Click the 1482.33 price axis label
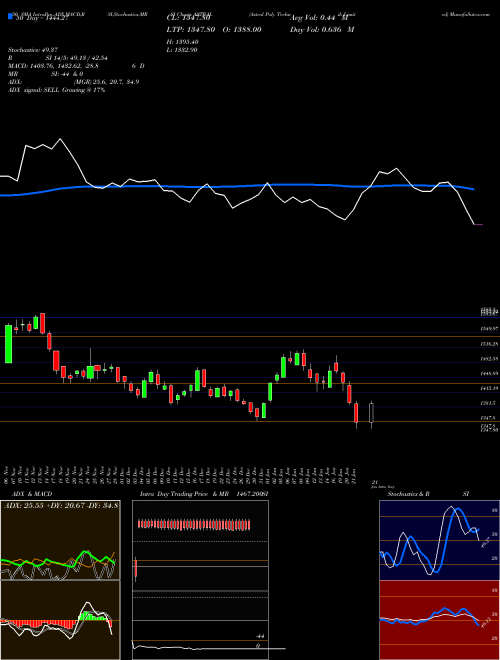Image resolution: width=500 pixels, height=660 pixels. click(x=489, y=359)
